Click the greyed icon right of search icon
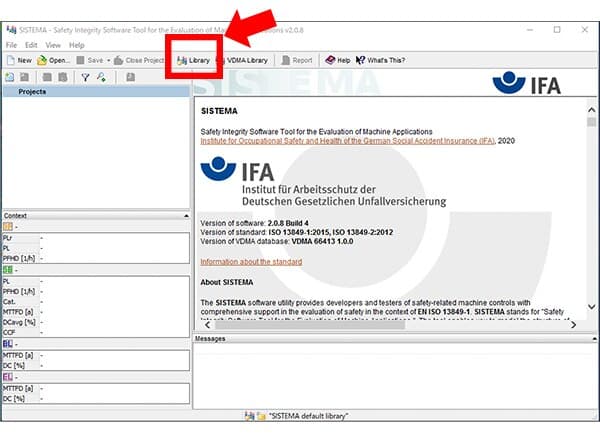The image size is (600, 444). coord(130,77)
